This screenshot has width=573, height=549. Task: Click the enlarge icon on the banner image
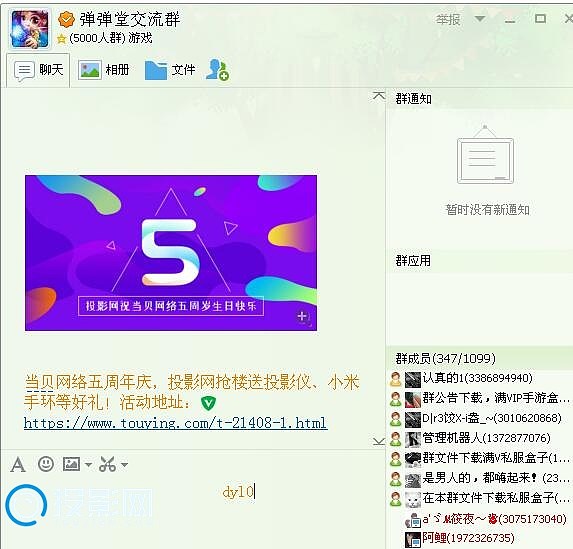303,317
